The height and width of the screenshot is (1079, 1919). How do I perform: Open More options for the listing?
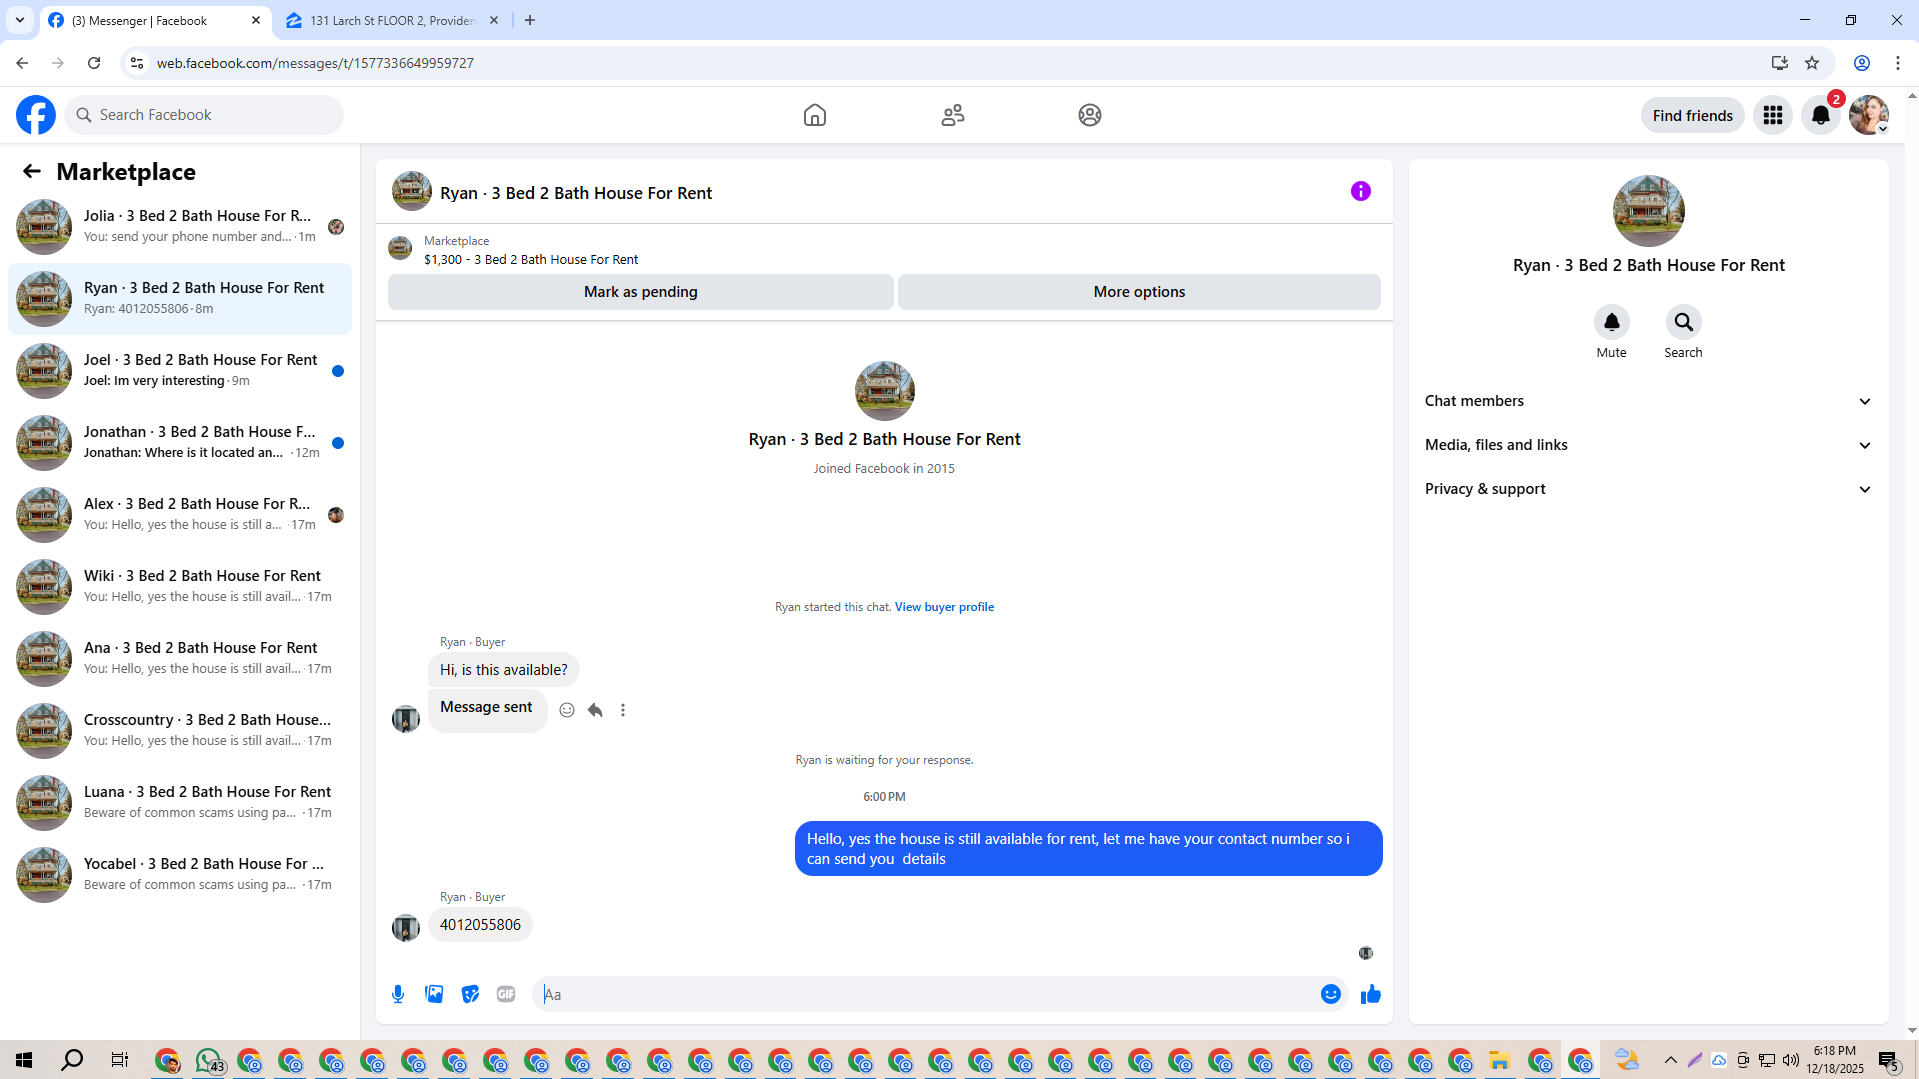point(1139,292)
